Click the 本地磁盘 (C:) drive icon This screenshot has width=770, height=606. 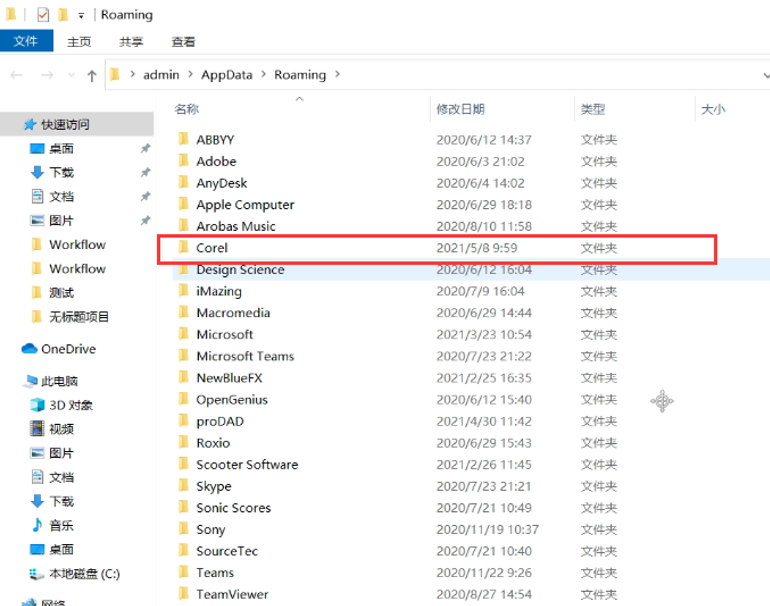[x=37, y=574]
